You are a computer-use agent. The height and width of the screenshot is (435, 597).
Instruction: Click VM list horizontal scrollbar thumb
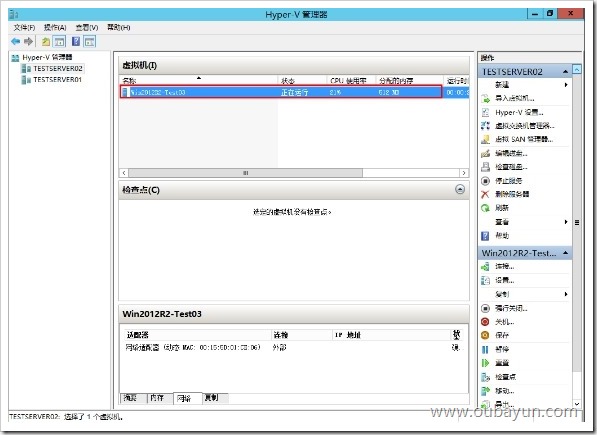coord(246,173)
